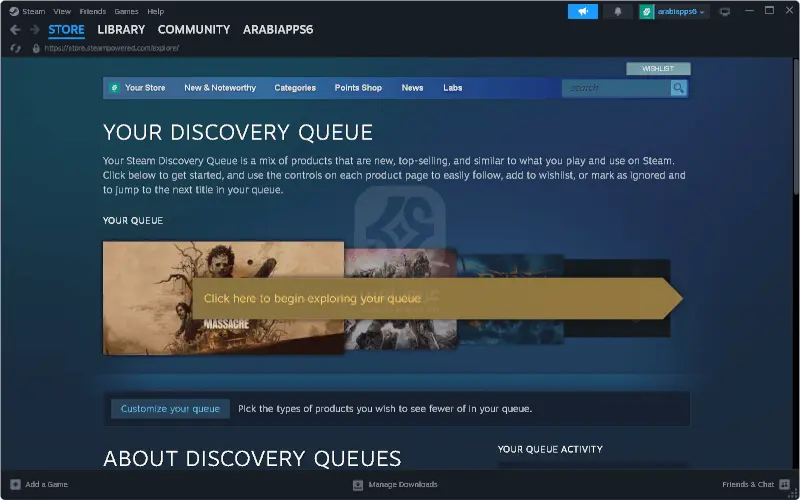800x500 pixels.
Task: Open the Help menu
Action: [x=156, y=11]
